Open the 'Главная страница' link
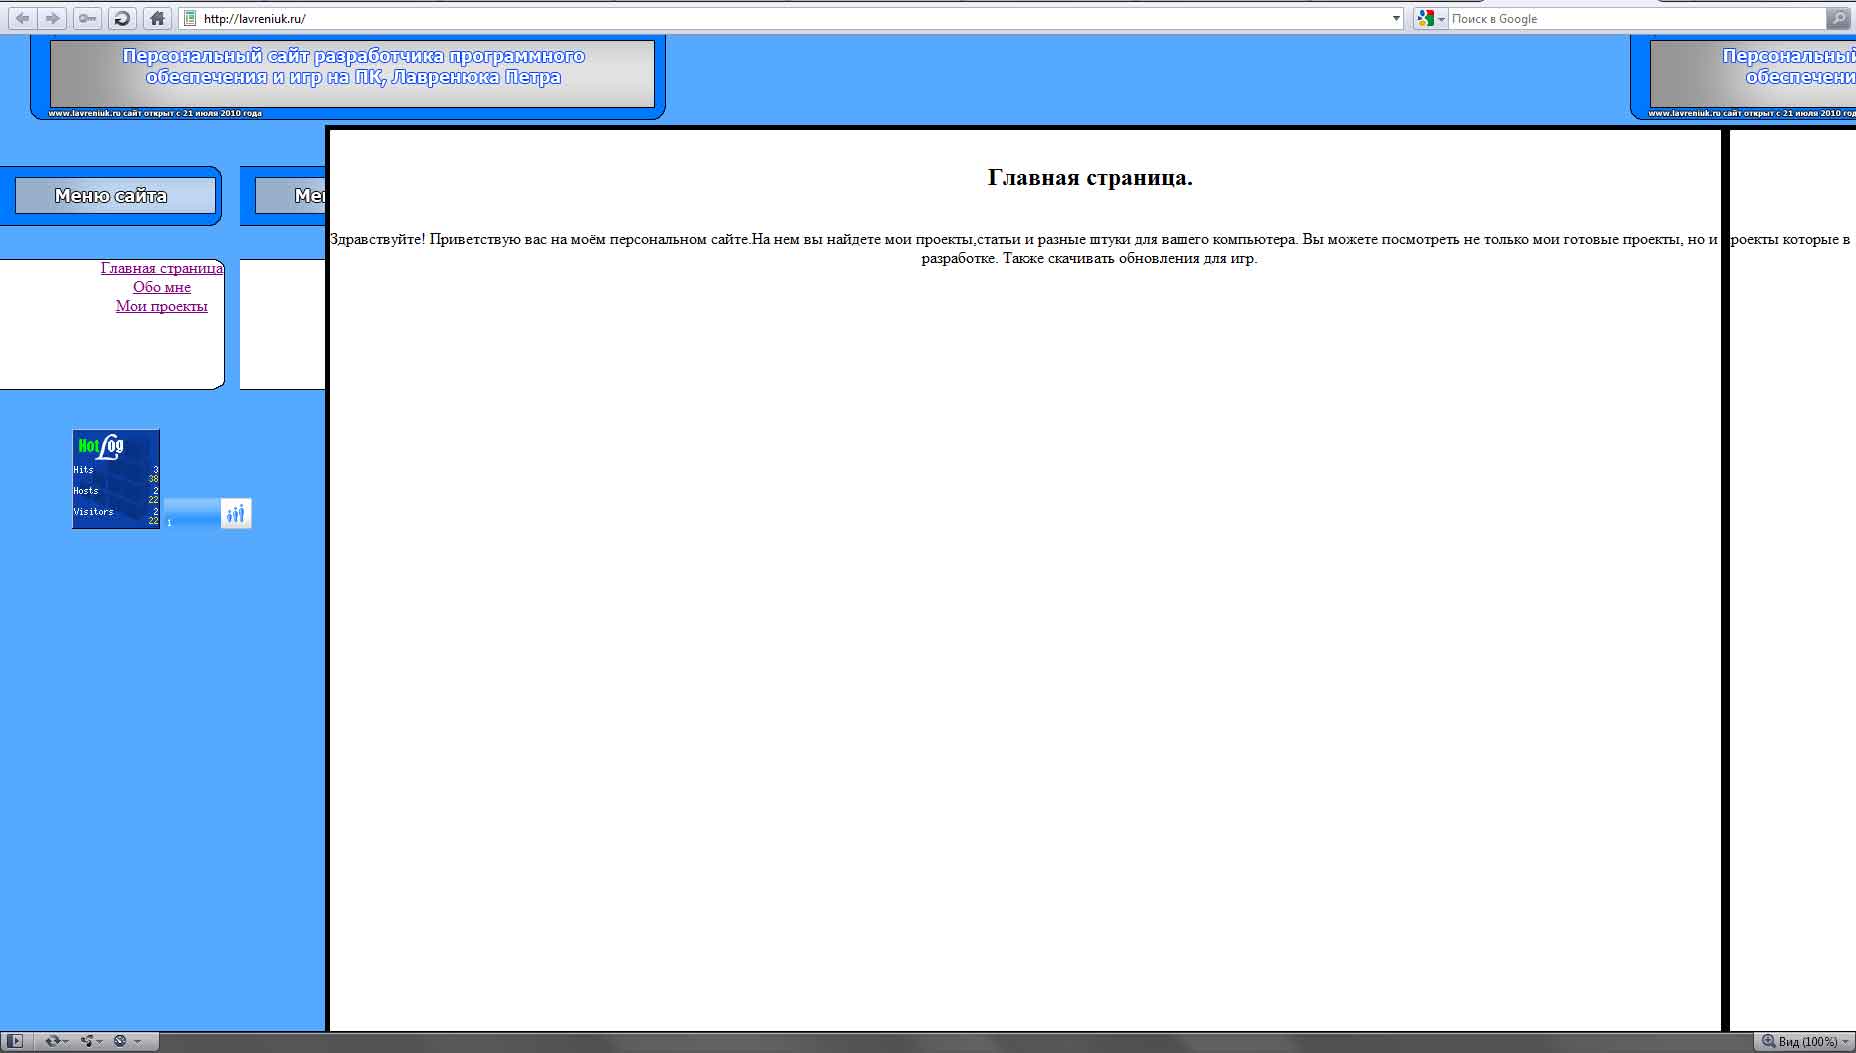Screen dimensions: 1856x1053 pos(161,268)
